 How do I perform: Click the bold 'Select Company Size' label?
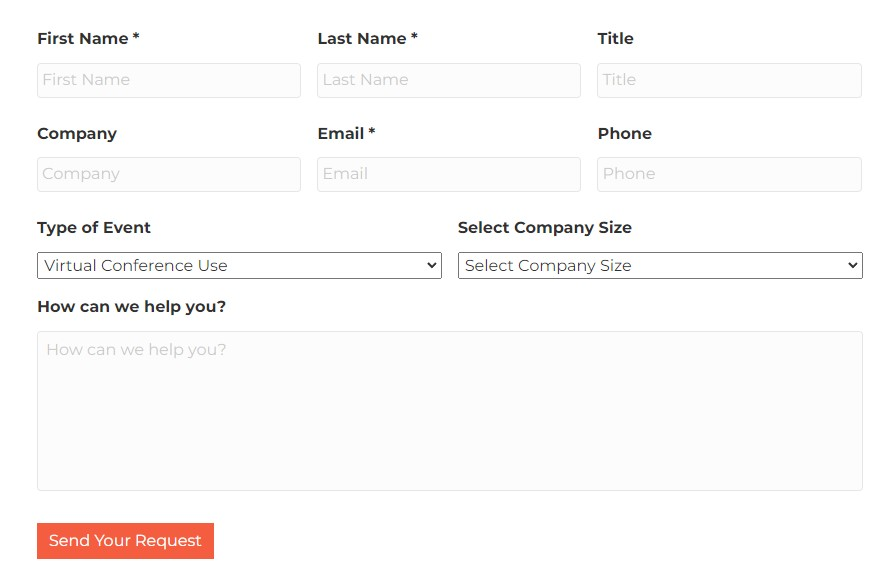point(545,227)
